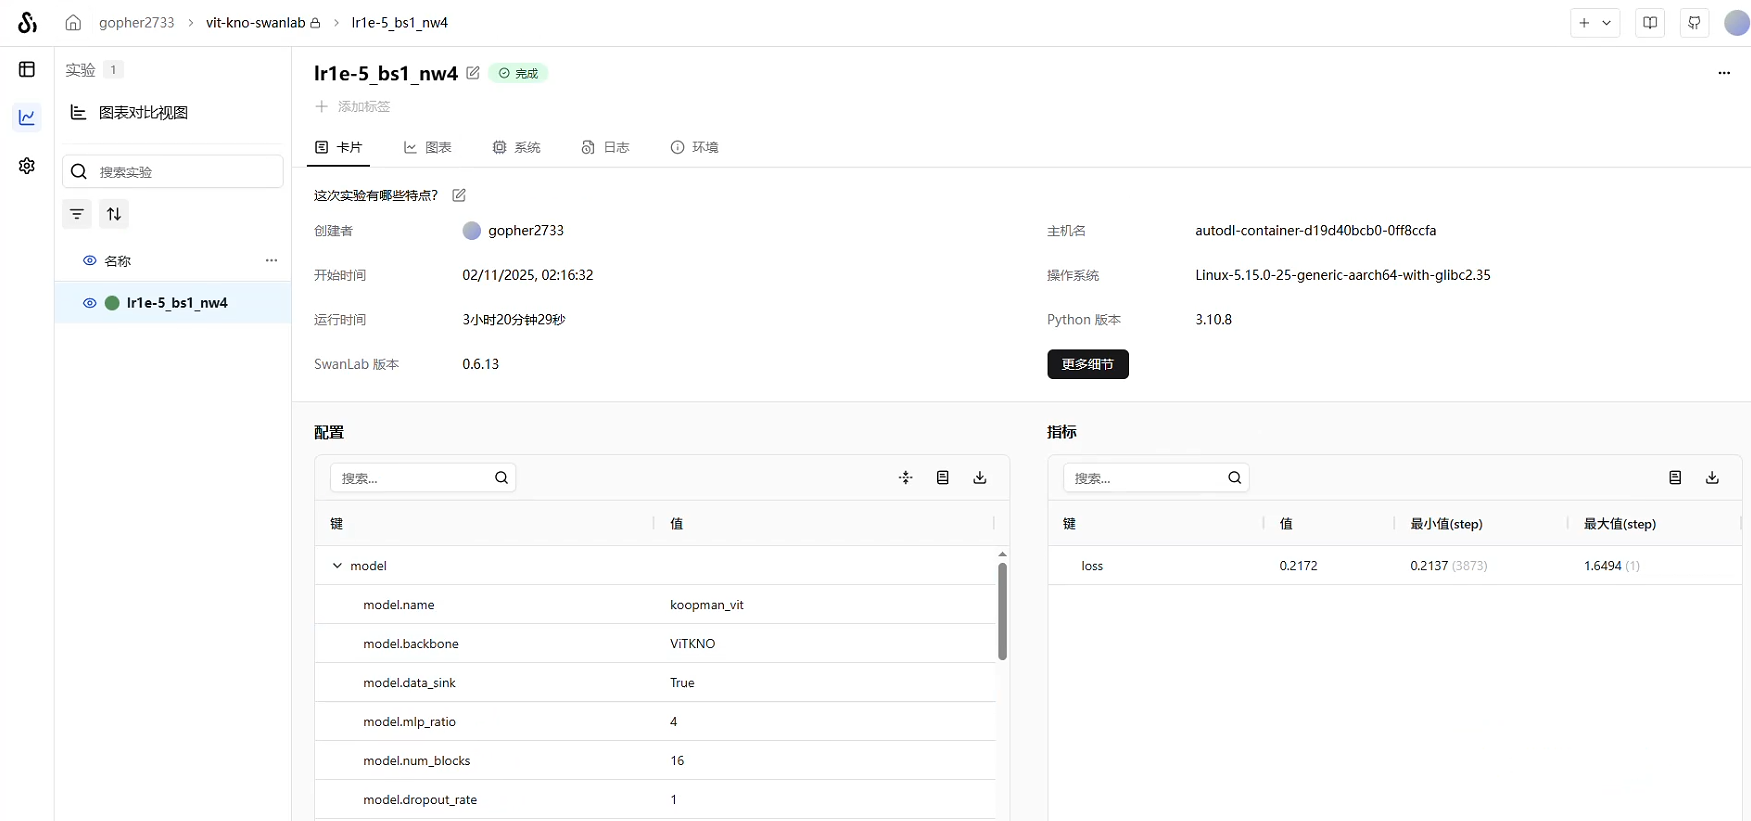The height and width of the screenshot is (821, 1751).
Task: Click vit-kno-swanlab project breadcrumb link
Action: [x=255, y=23]
